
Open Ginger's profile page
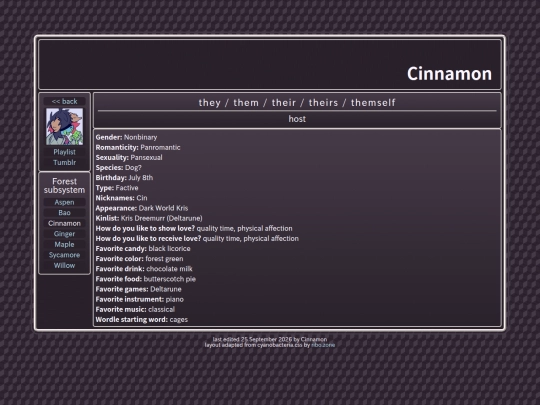[x=64, y=234]
